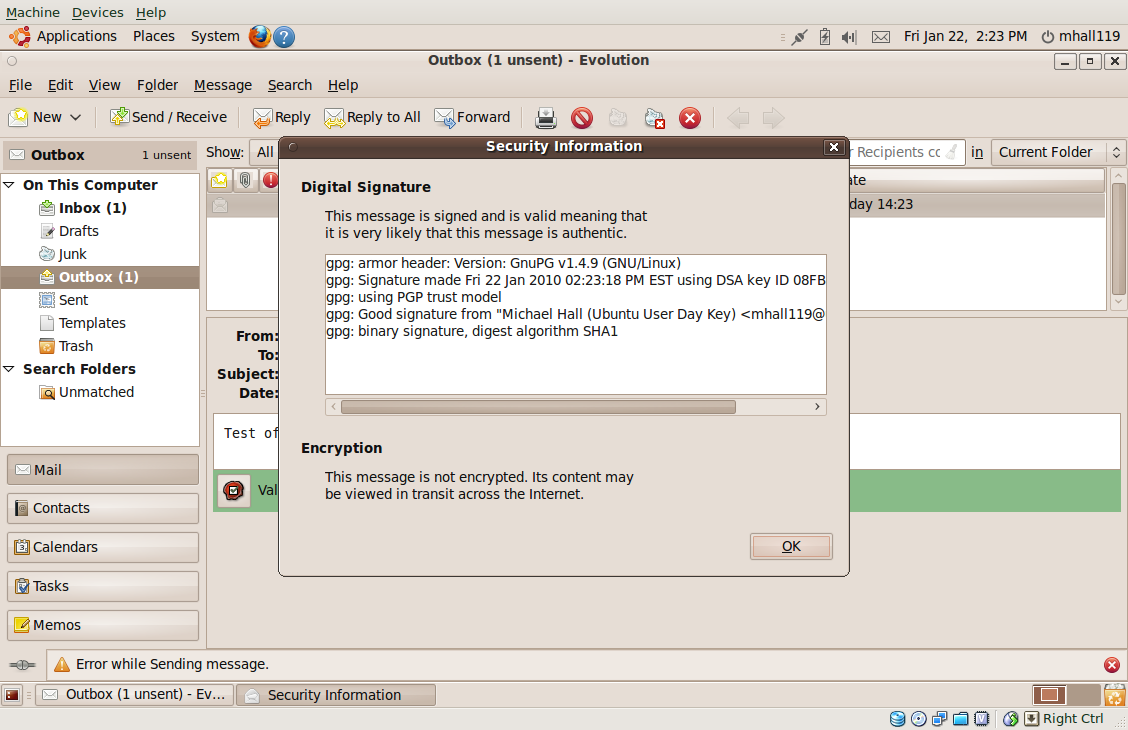The width and height of the screenshot is (1128, 730).
Task: Click the Send / Receive toolbar icon
Action: [120, 117]
